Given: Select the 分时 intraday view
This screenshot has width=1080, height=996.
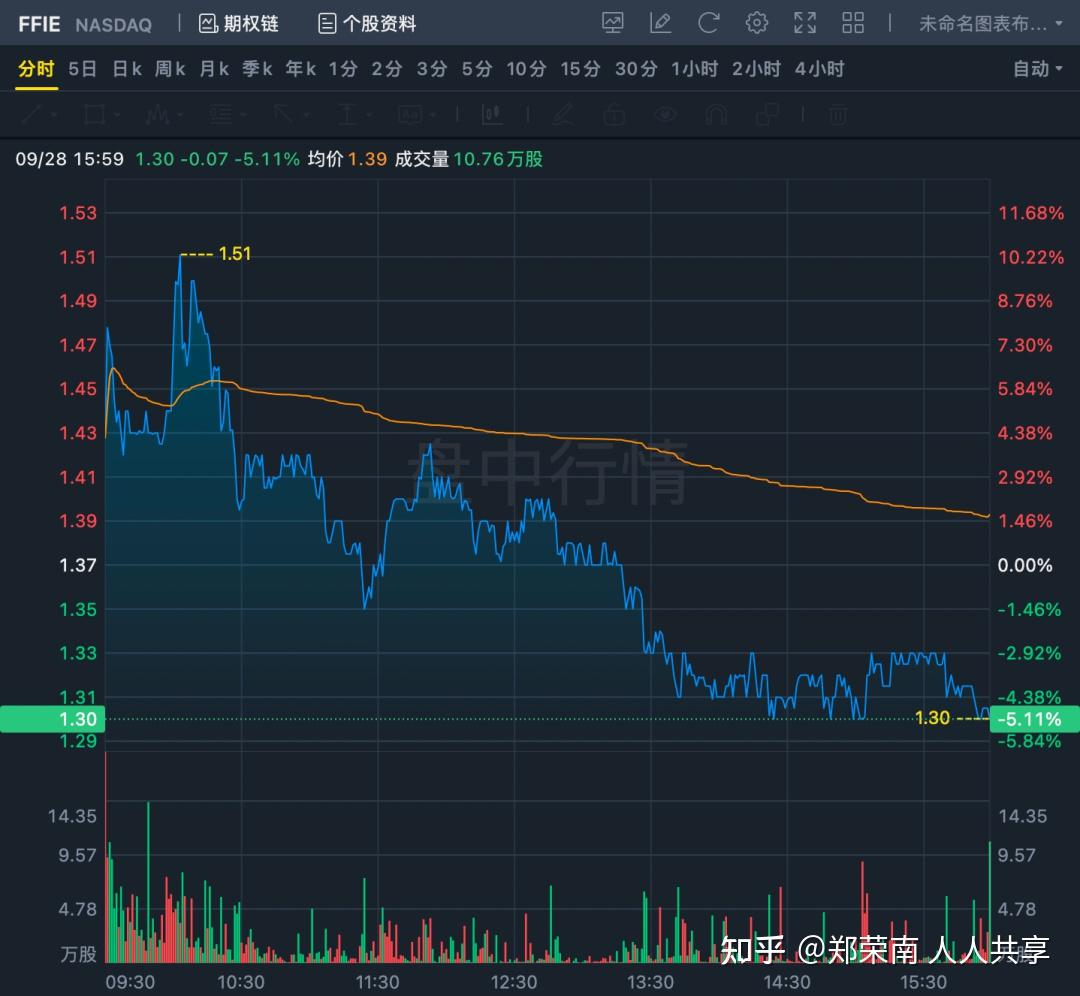Looking at the screenshot, I should coord(36,69).
